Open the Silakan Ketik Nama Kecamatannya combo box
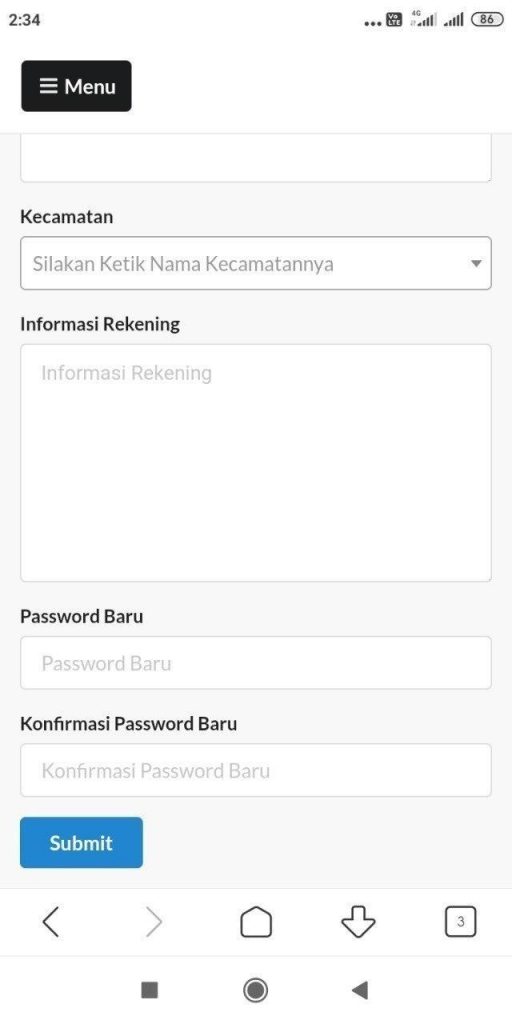Viewport: 512px width, 1024px height. (x=256, y=263)
